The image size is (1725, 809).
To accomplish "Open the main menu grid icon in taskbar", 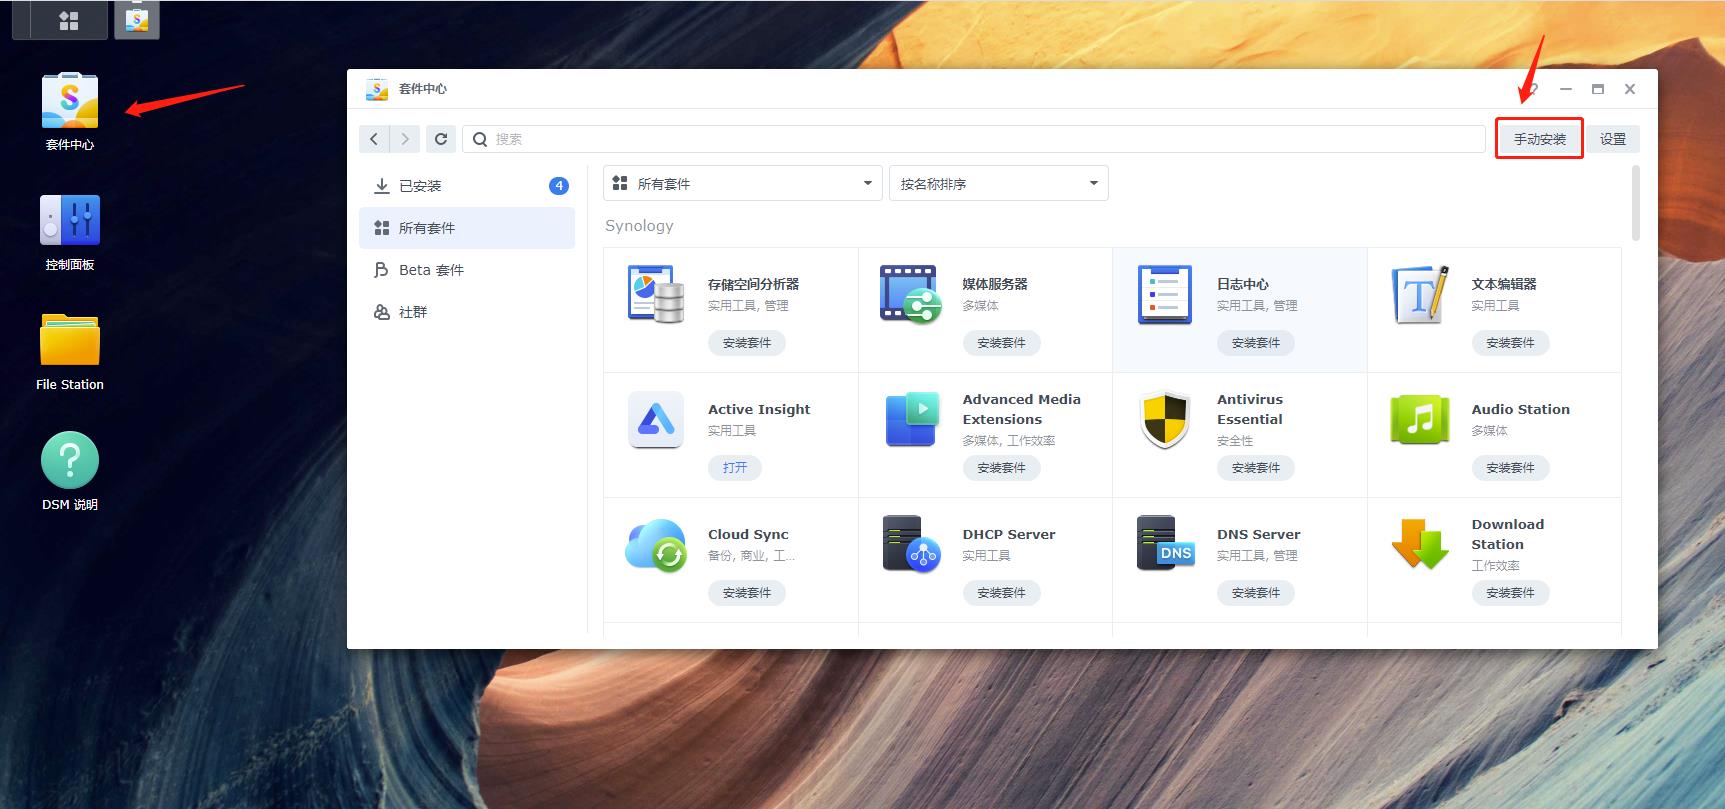I will (x=69, y=21).
